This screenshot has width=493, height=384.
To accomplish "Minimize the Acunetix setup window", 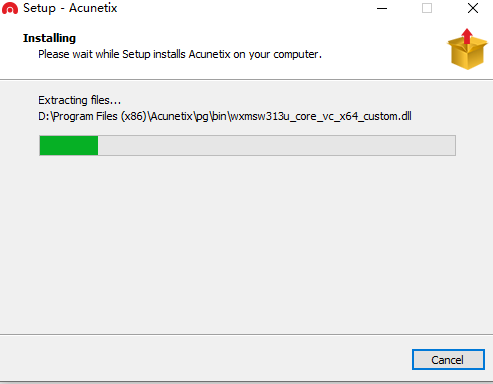I will click(x=382, y=8).
